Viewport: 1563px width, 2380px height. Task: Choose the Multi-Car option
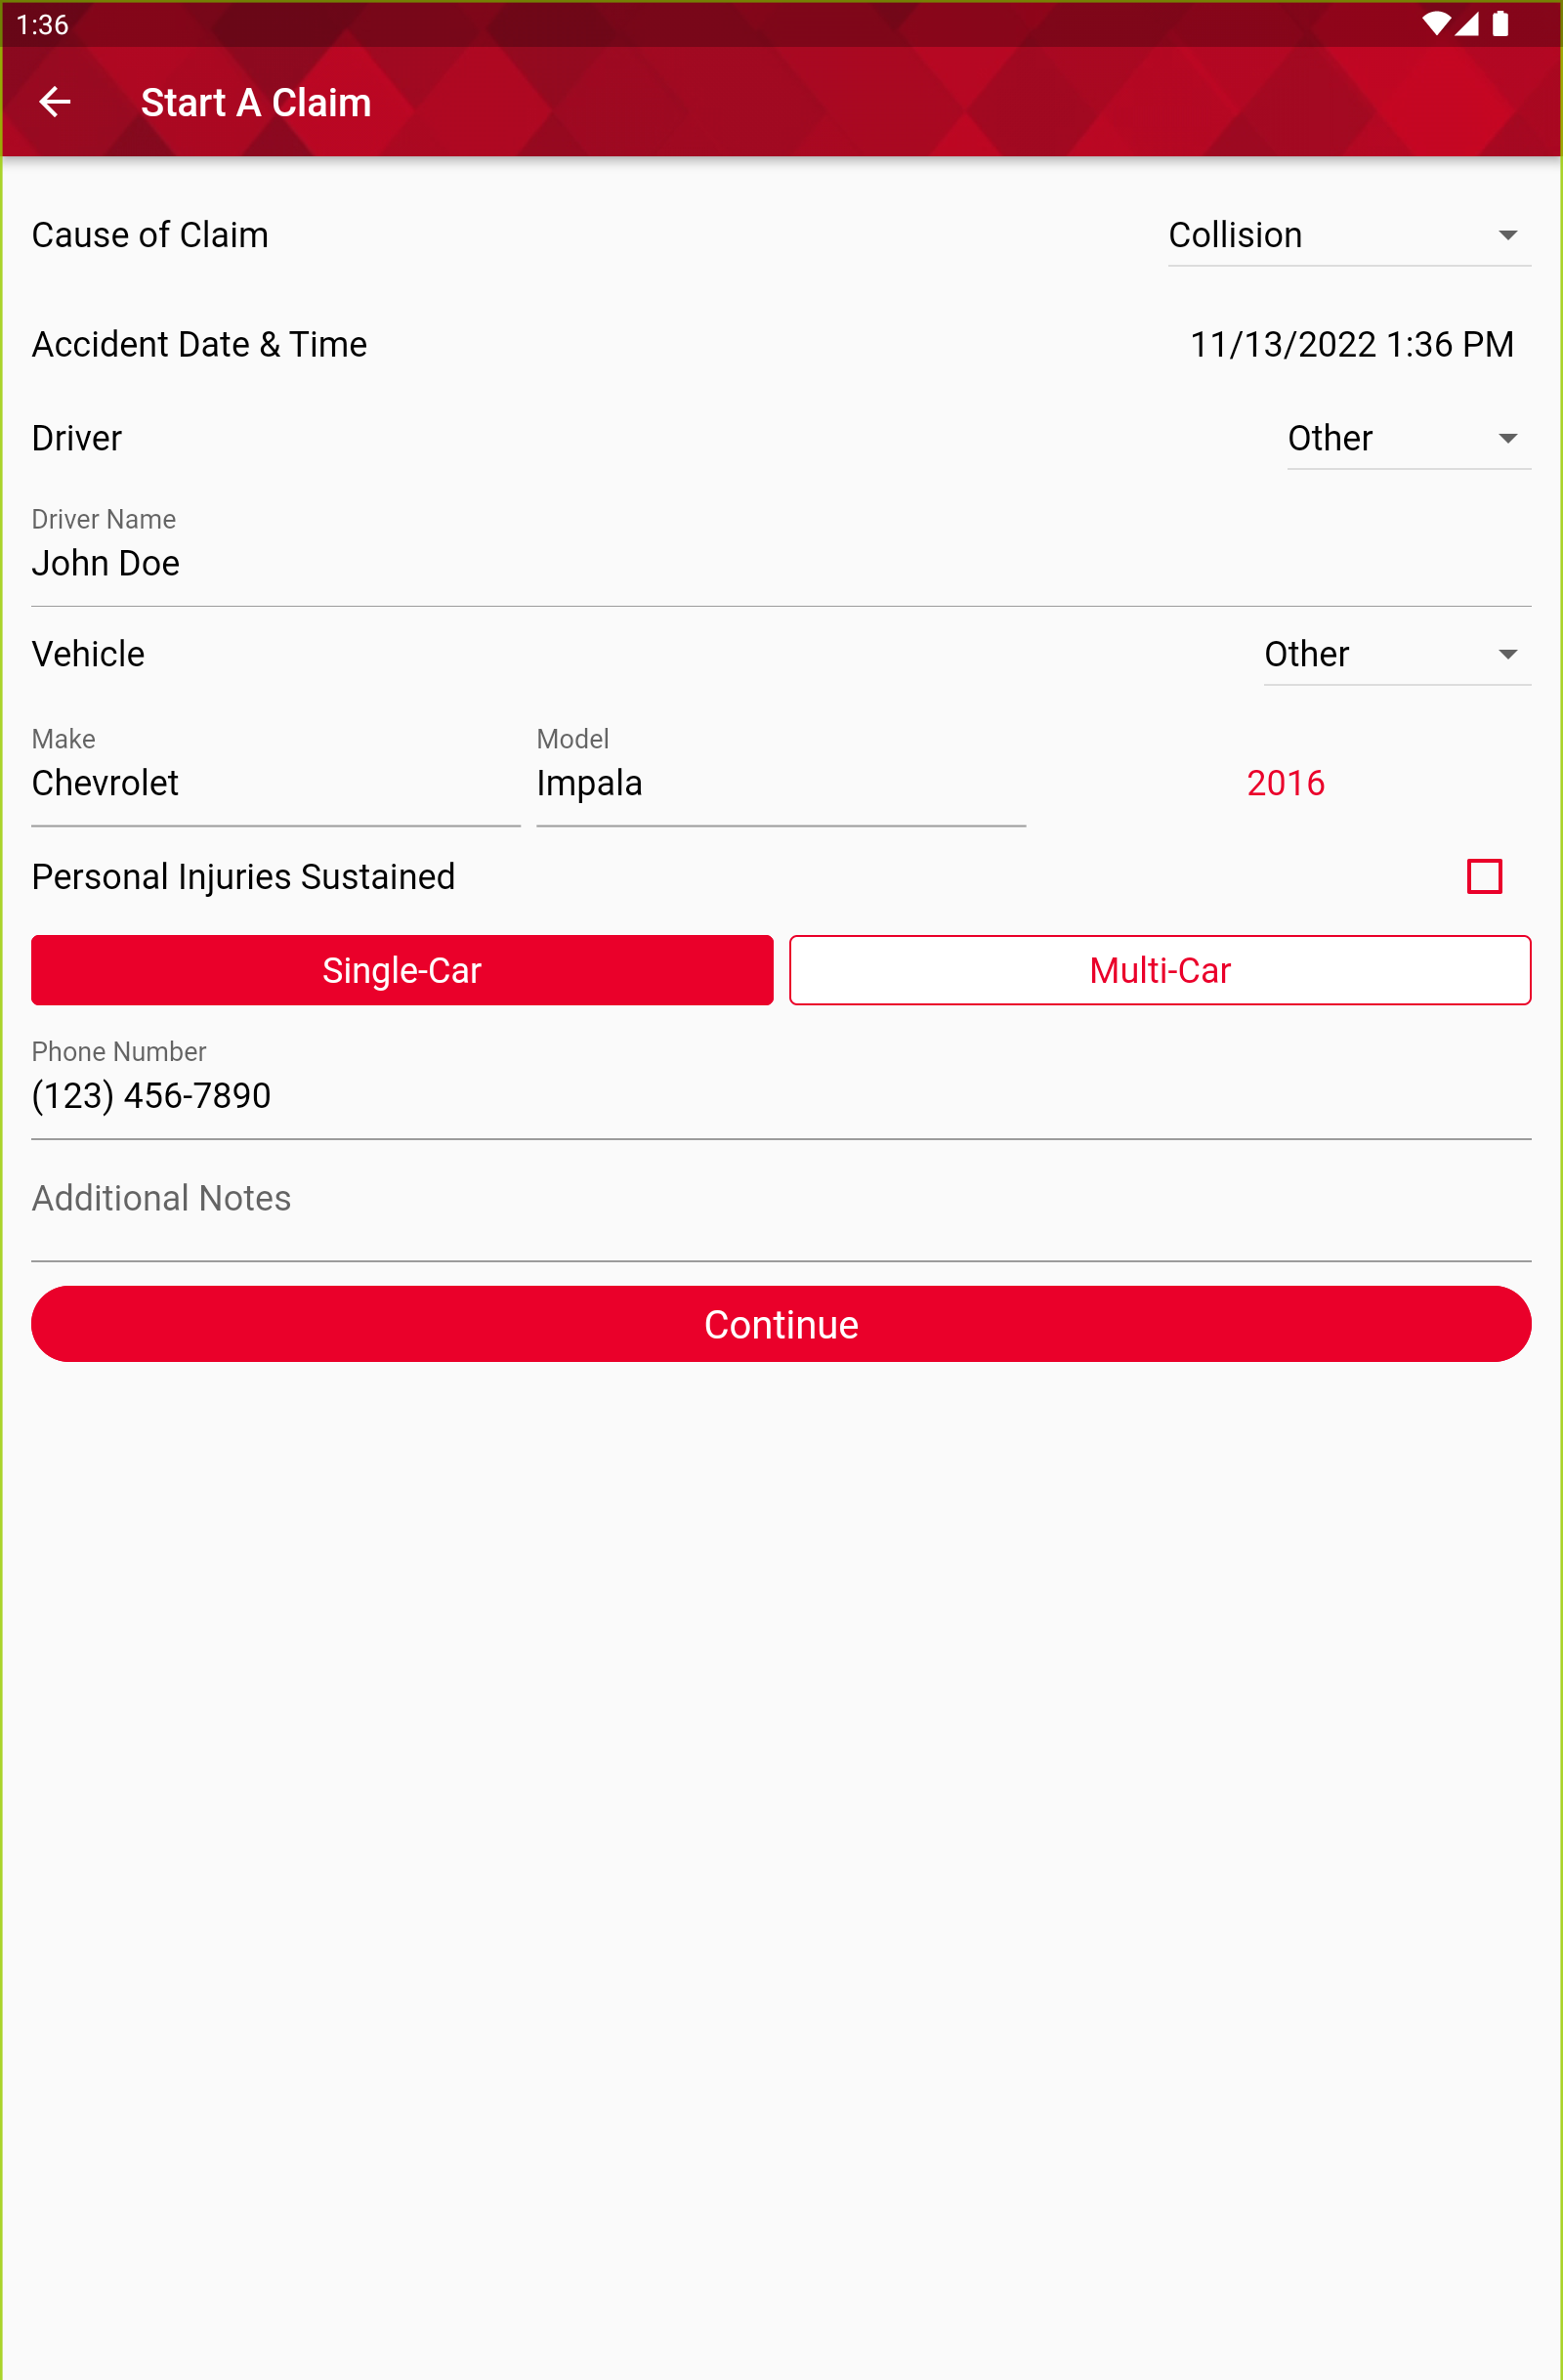(x=1160, y=970)
